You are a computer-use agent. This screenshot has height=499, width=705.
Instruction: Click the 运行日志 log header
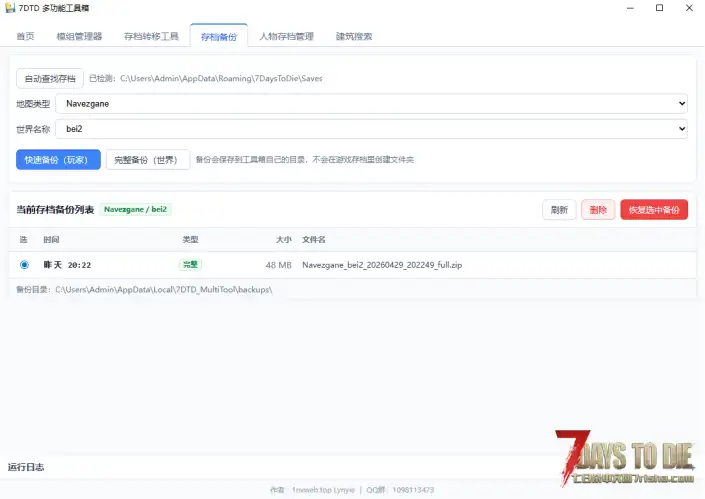pos(26,467)
